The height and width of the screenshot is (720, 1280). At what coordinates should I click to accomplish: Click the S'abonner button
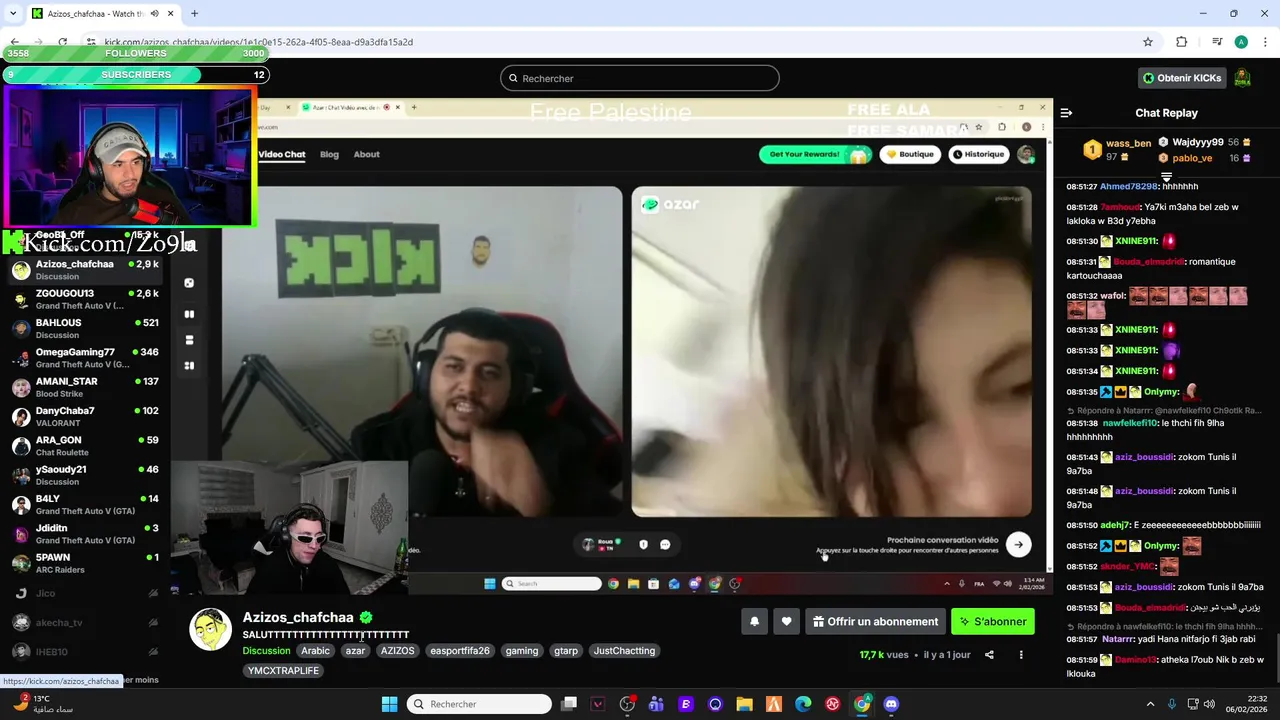(x=993, y=621)
